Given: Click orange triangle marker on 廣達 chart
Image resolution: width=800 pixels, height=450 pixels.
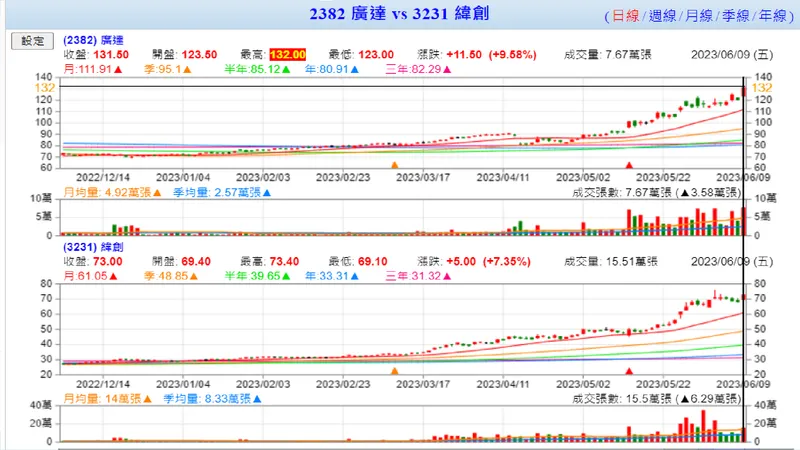Looking at the screenshot, I should pyautogui.click(x=394, y=165).
